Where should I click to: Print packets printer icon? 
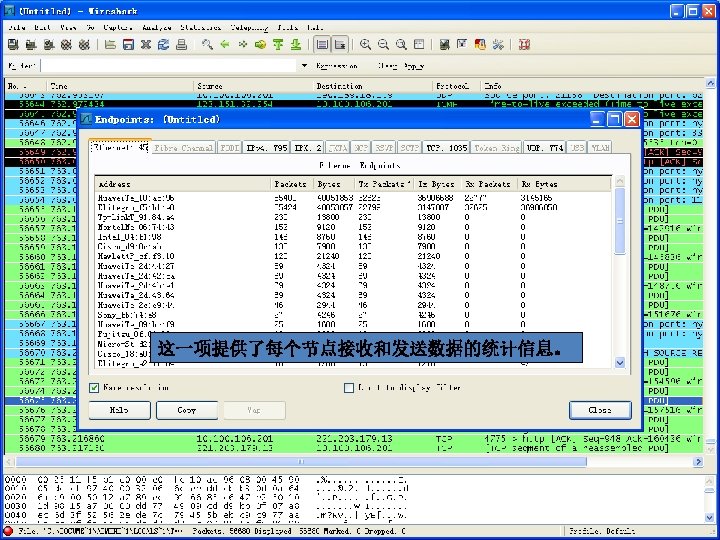(x=181, y=45)
